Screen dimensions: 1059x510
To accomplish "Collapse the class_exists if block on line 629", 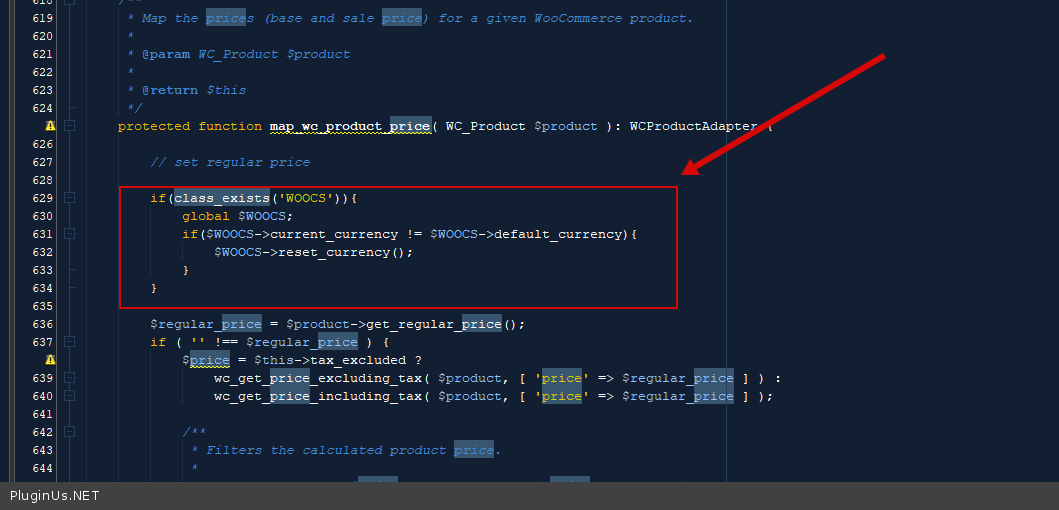I will [69, 198].
